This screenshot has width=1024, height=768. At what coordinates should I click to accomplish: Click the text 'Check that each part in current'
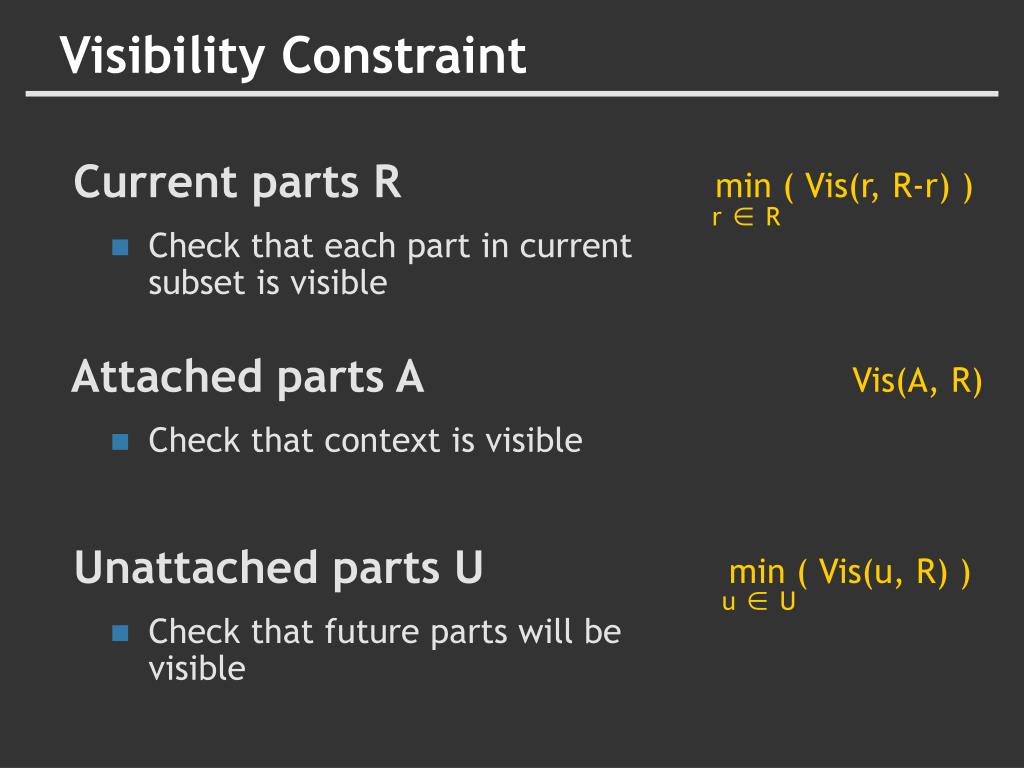tap(390, 246)
